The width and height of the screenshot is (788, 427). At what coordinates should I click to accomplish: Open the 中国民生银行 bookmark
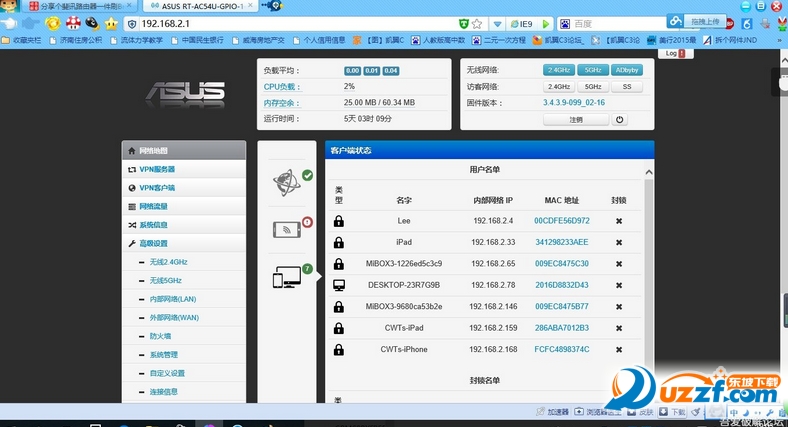click(198, 40)
